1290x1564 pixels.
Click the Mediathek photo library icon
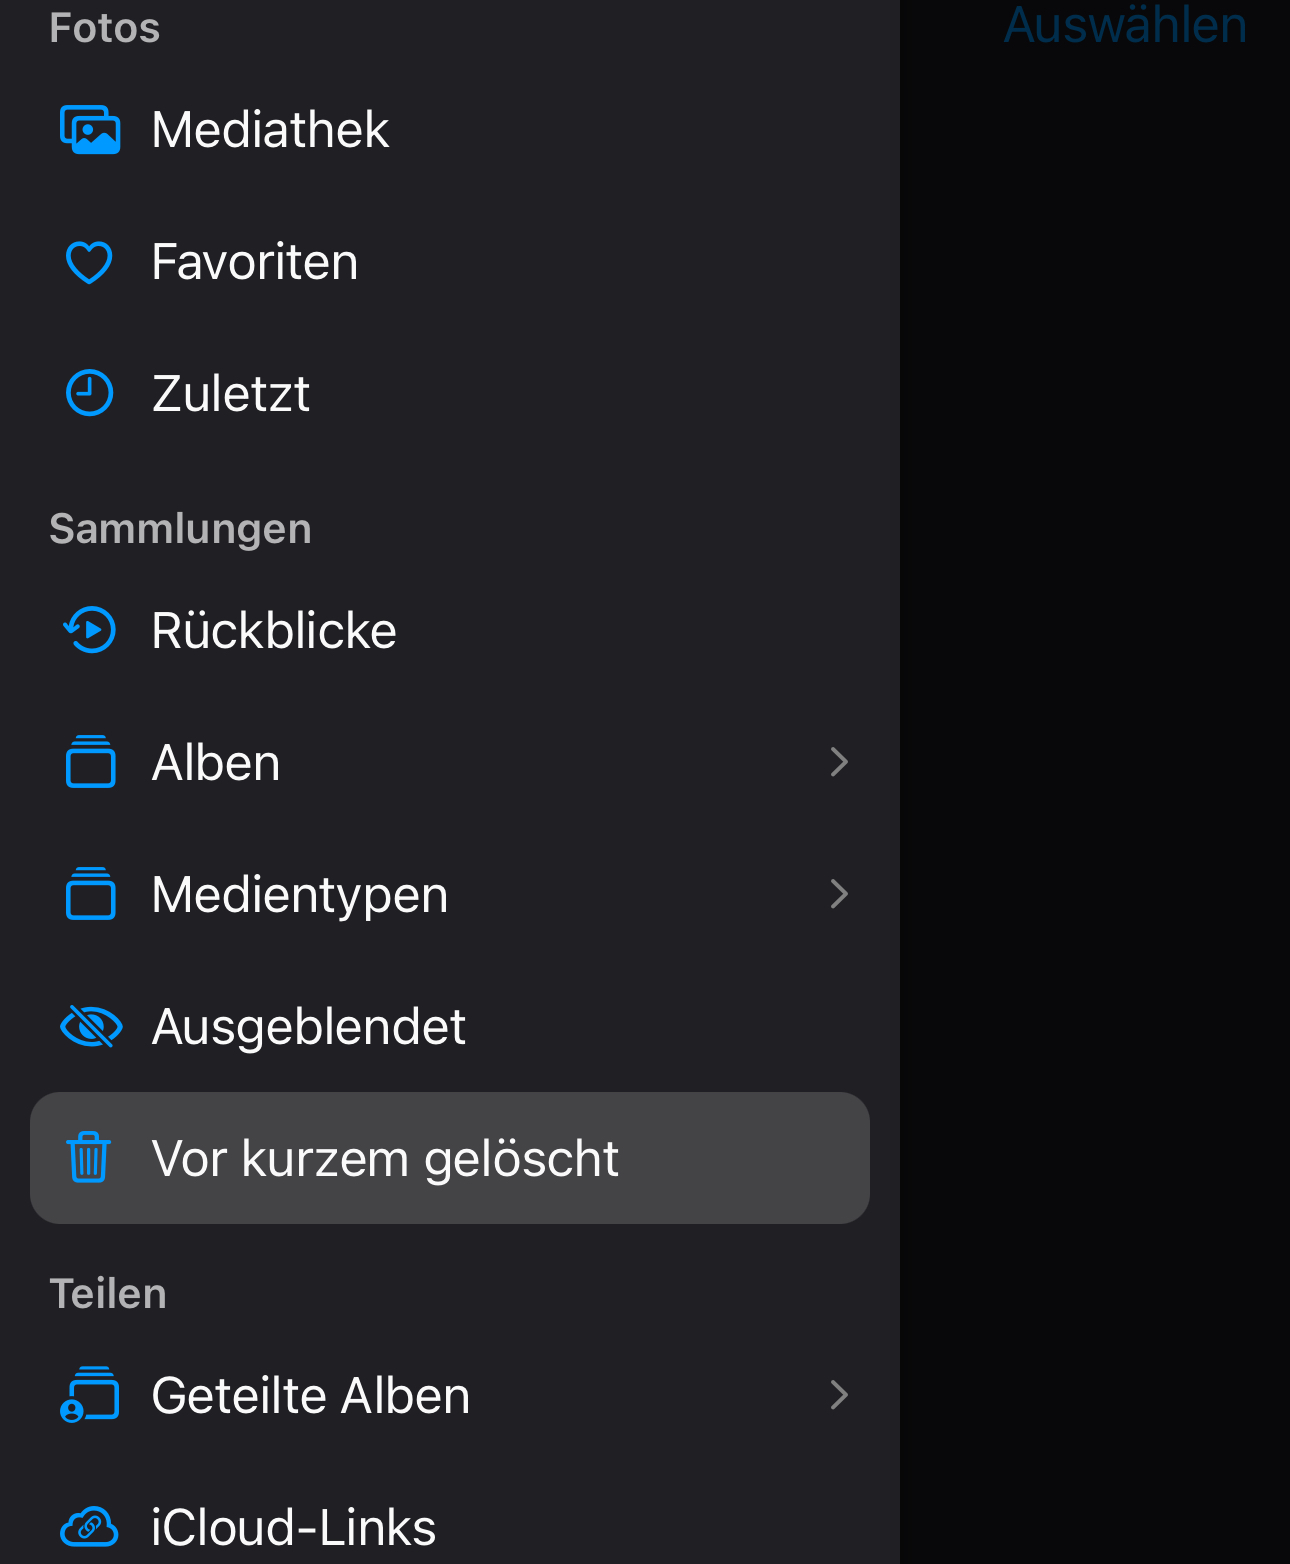click(x=90, y=130)
